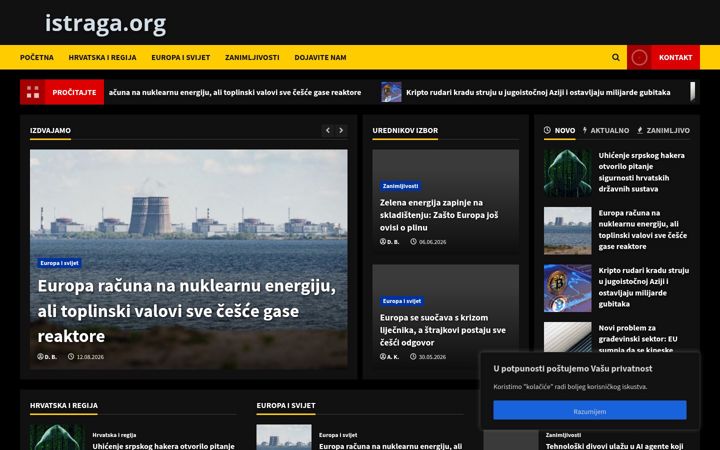Click the 30.05.2026 date in Urednikov izbor

pos(432,357)
